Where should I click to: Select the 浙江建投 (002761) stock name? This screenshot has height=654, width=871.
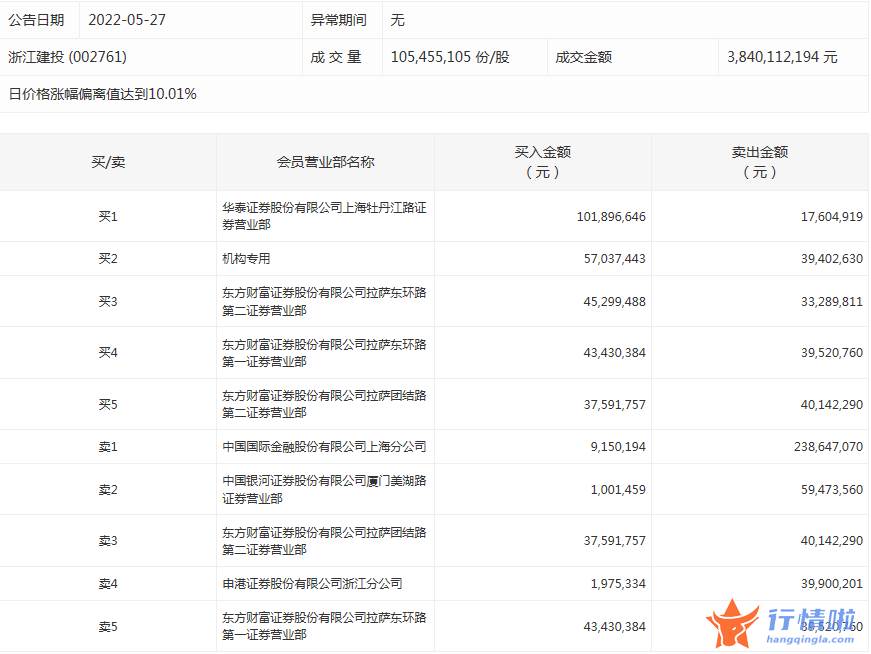pyautogui.click(x=67, y=57)
